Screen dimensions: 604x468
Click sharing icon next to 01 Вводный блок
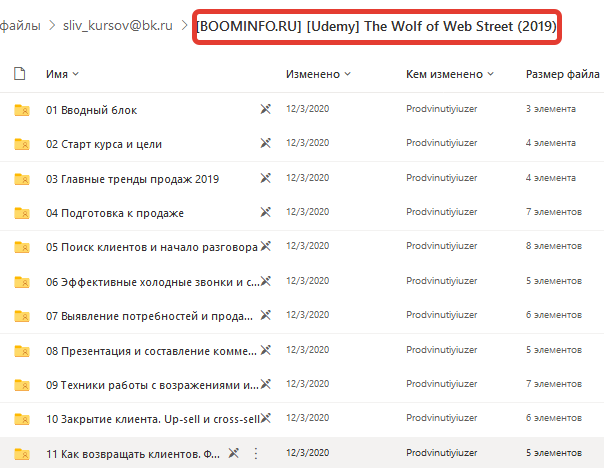265,109
